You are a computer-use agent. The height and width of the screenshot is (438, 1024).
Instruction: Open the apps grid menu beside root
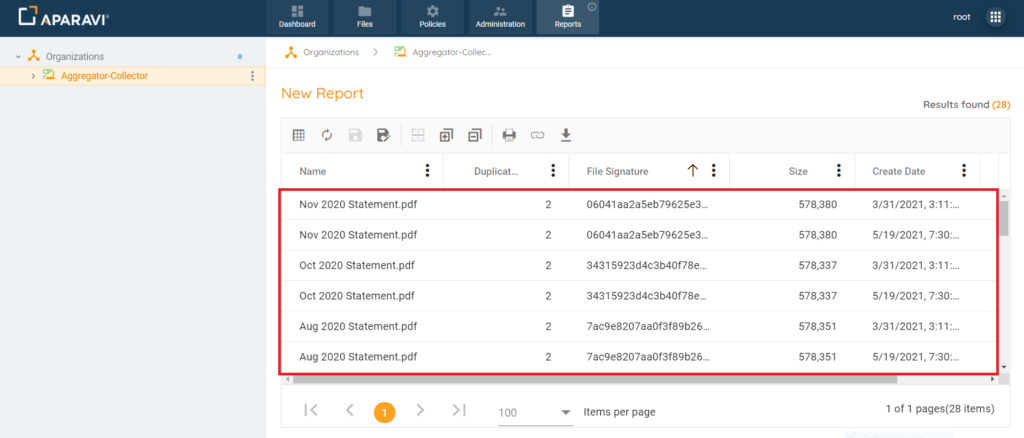click(995, 17)
